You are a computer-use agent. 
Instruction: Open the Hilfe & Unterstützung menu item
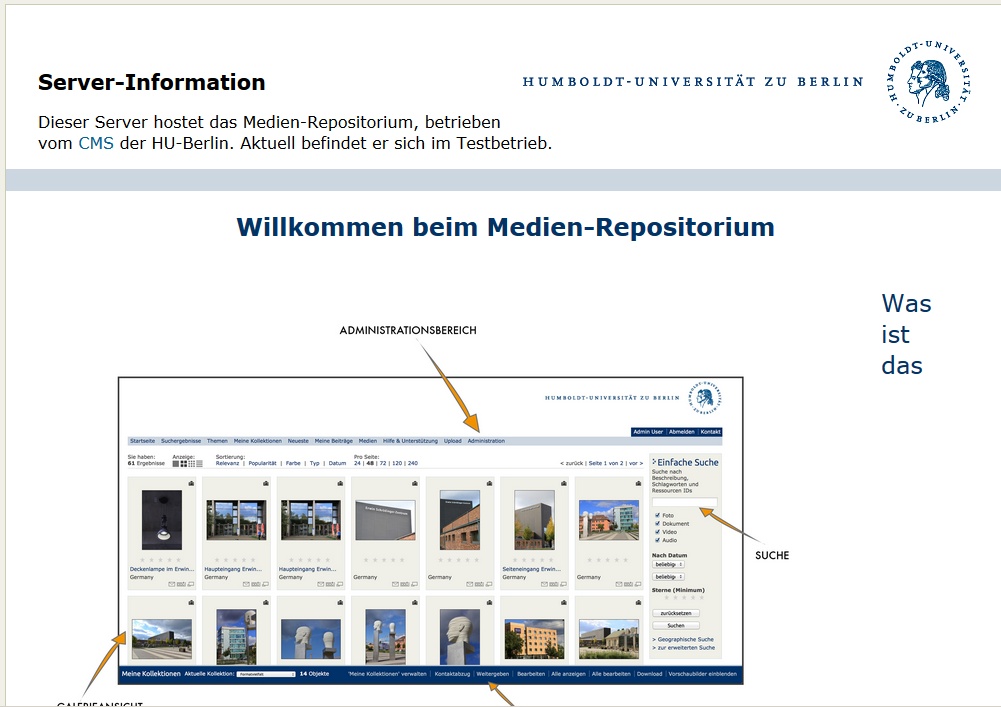tap(410, 441)
